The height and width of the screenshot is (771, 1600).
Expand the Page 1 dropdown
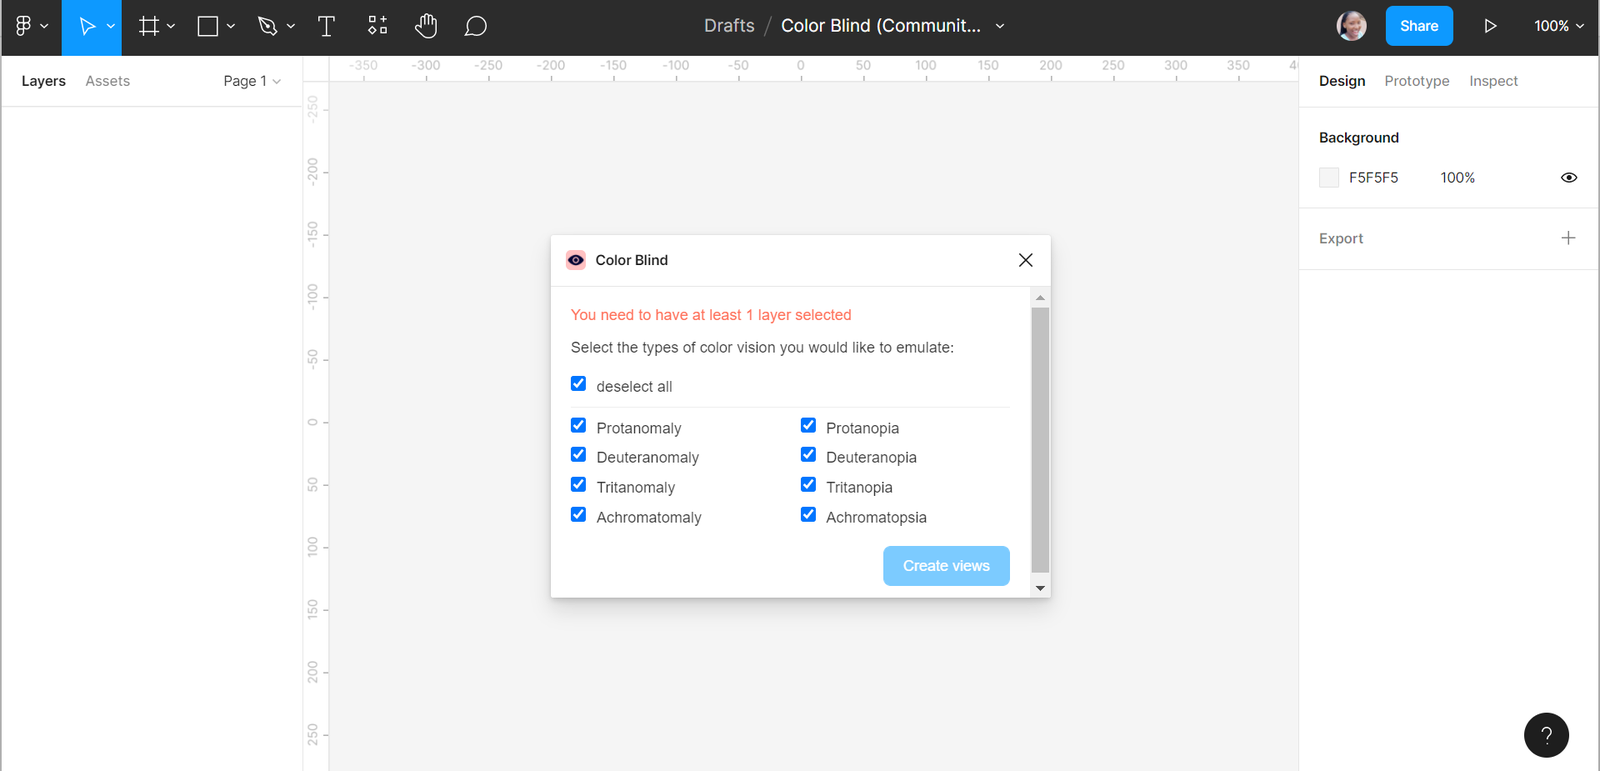click(x=252, y=81)
